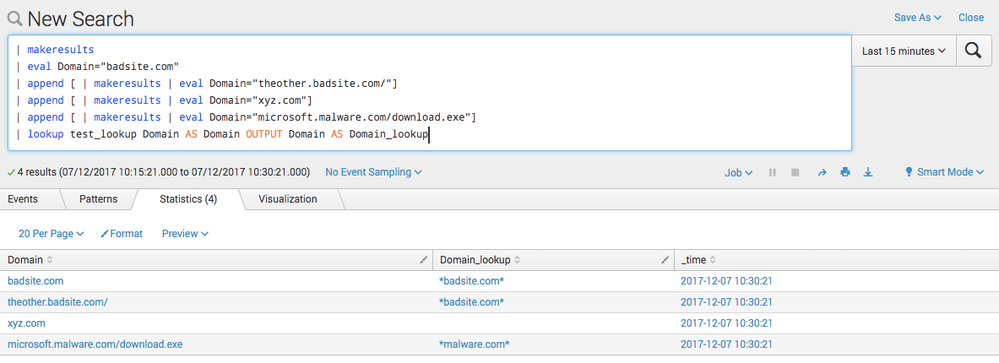Image resolution: width=999 pixels, height=363 pixels.
Task: Open the Save As dropdown
Action: click(x=917, y=17)
